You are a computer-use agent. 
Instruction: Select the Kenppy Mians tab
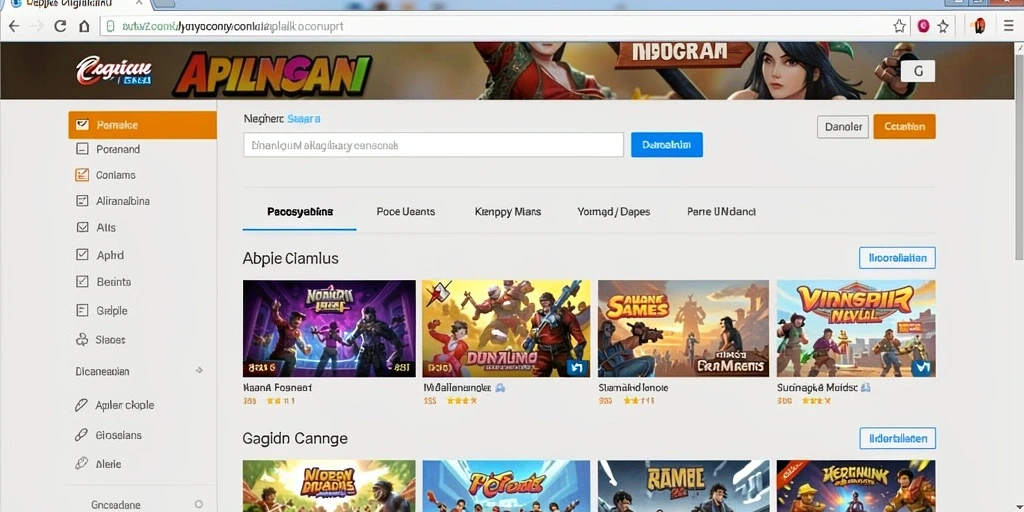point(507,212)
